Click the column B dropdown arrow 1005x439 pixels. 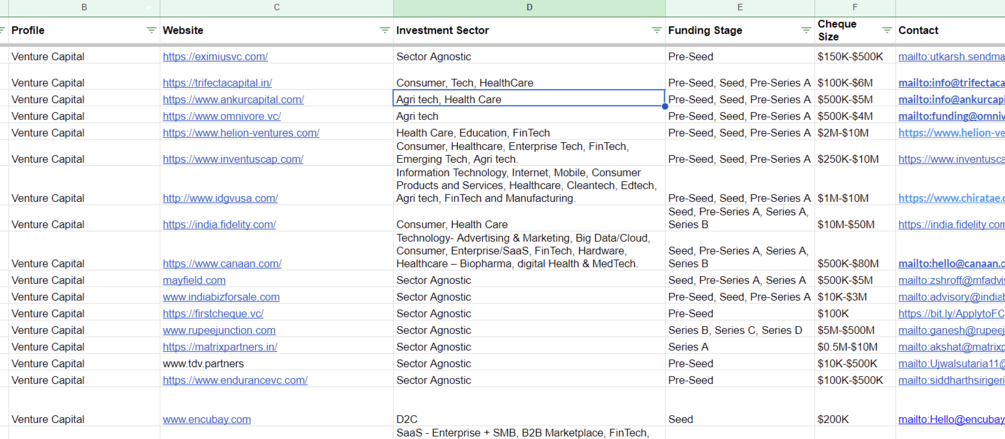click(149, 8)
